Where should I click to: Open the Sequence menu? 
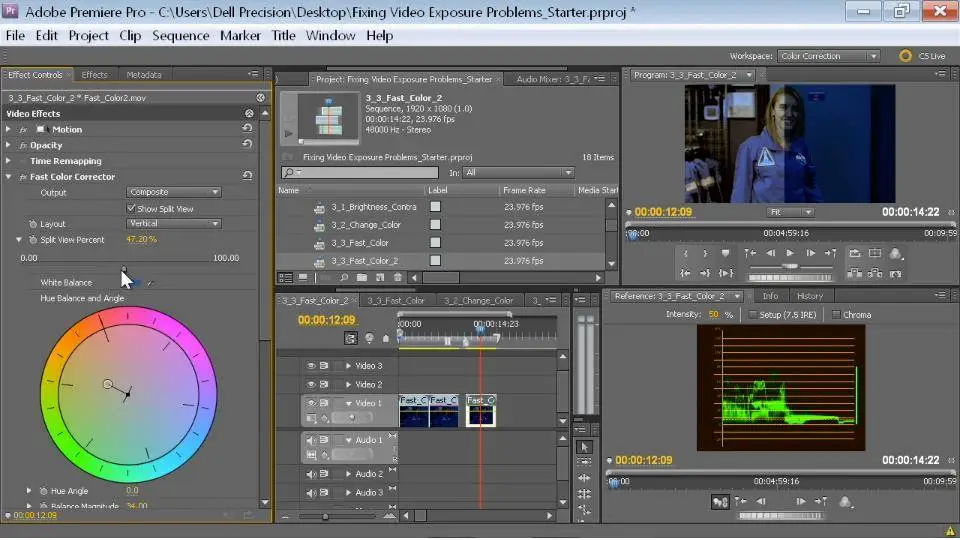point(181,36)
